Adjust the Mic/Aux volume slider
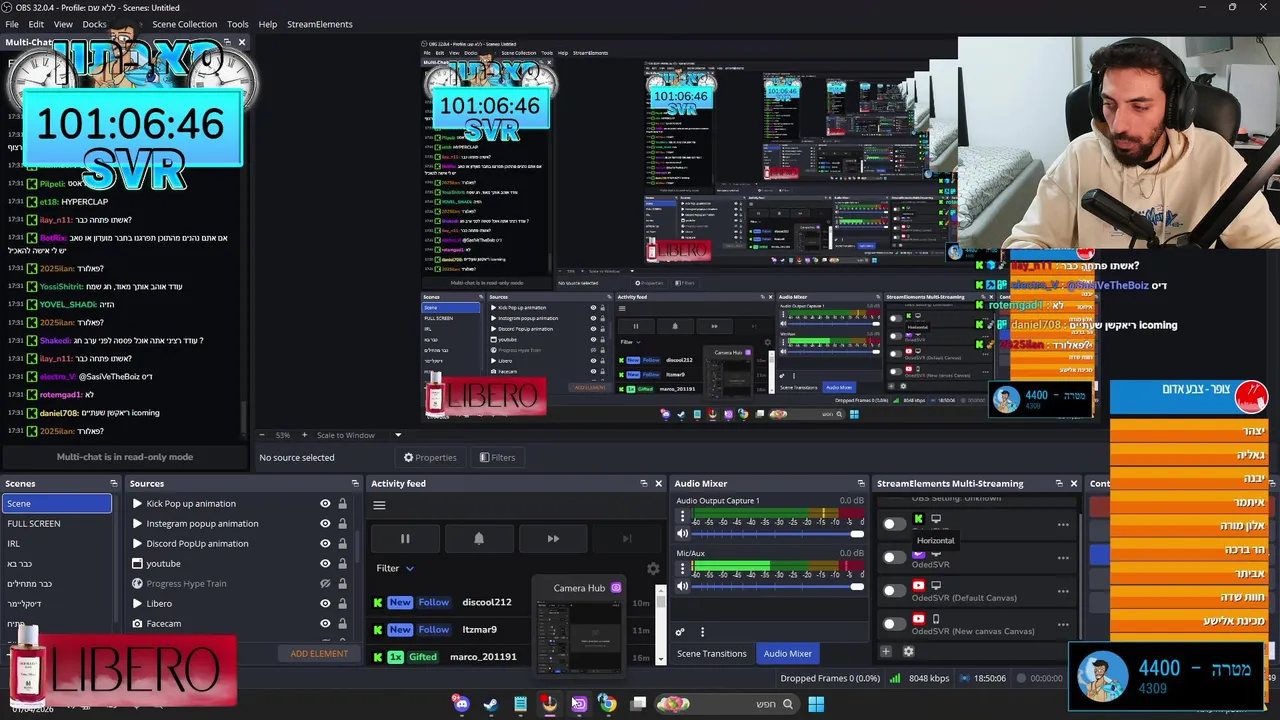This screenshot has width=1280, height=720. 776,586
